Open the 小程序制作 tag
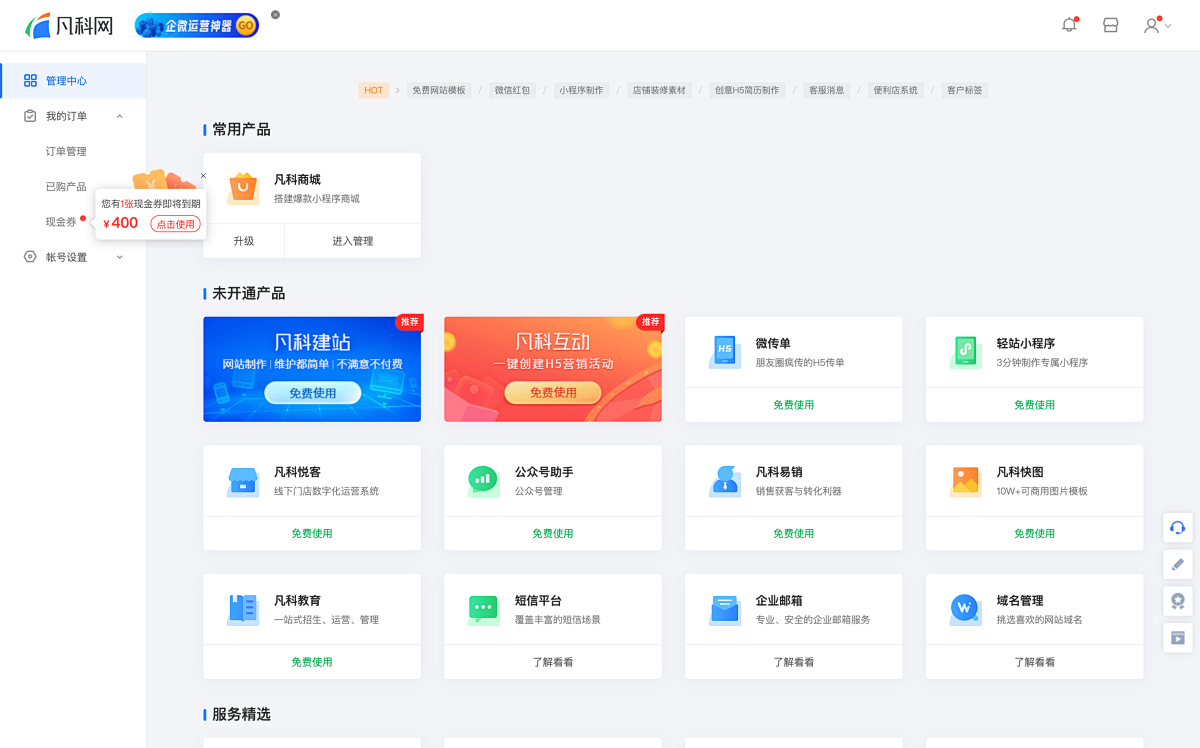Screen dimensions: 1200x748 (581, 90)
